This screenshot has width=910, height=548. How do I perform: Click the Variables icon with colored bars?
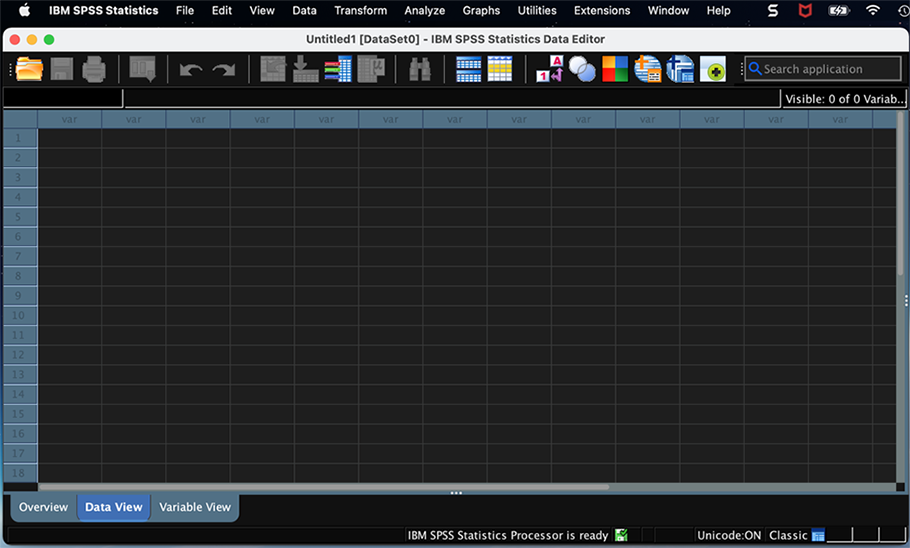338,69
